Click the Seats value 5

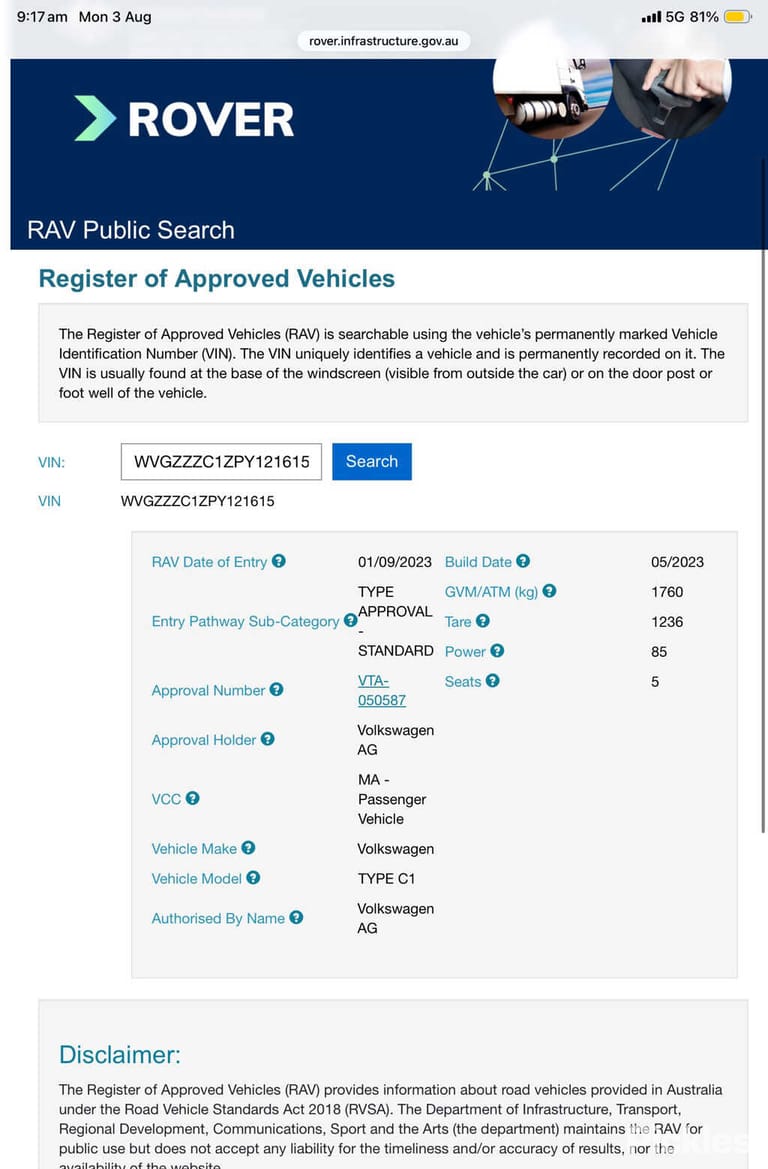pos(655,681)
